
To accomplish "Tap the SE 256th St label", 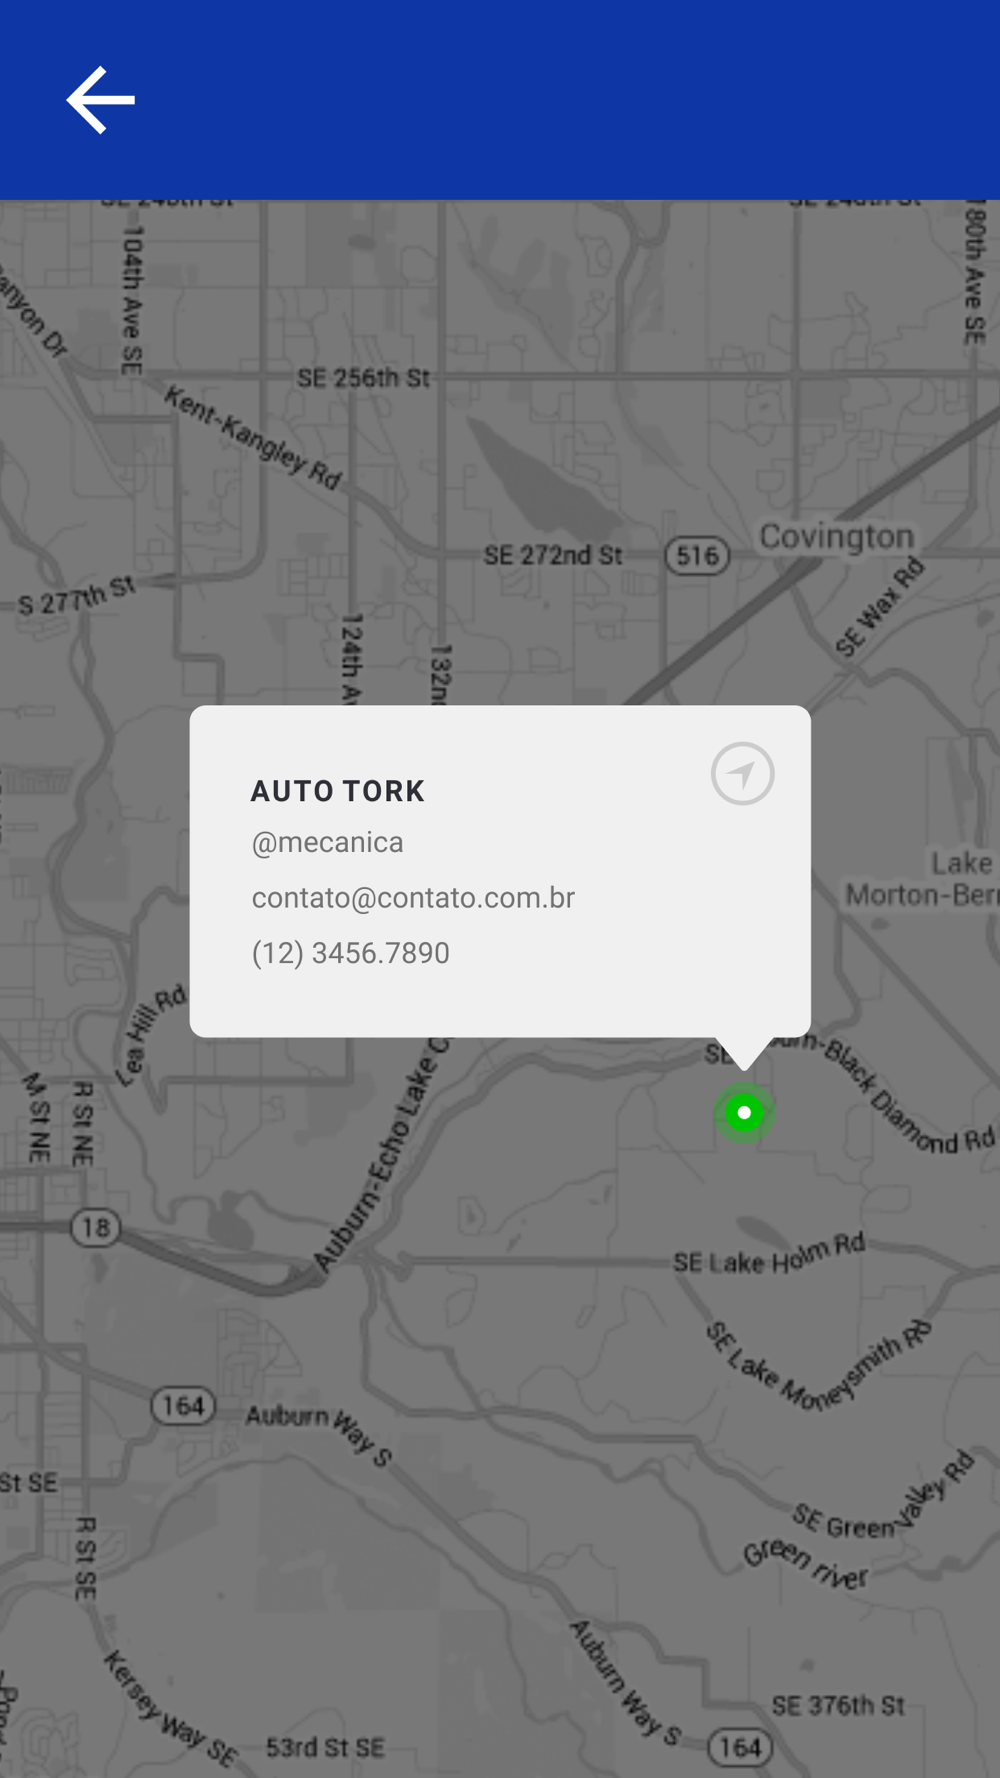I will (x=363, y=378).
